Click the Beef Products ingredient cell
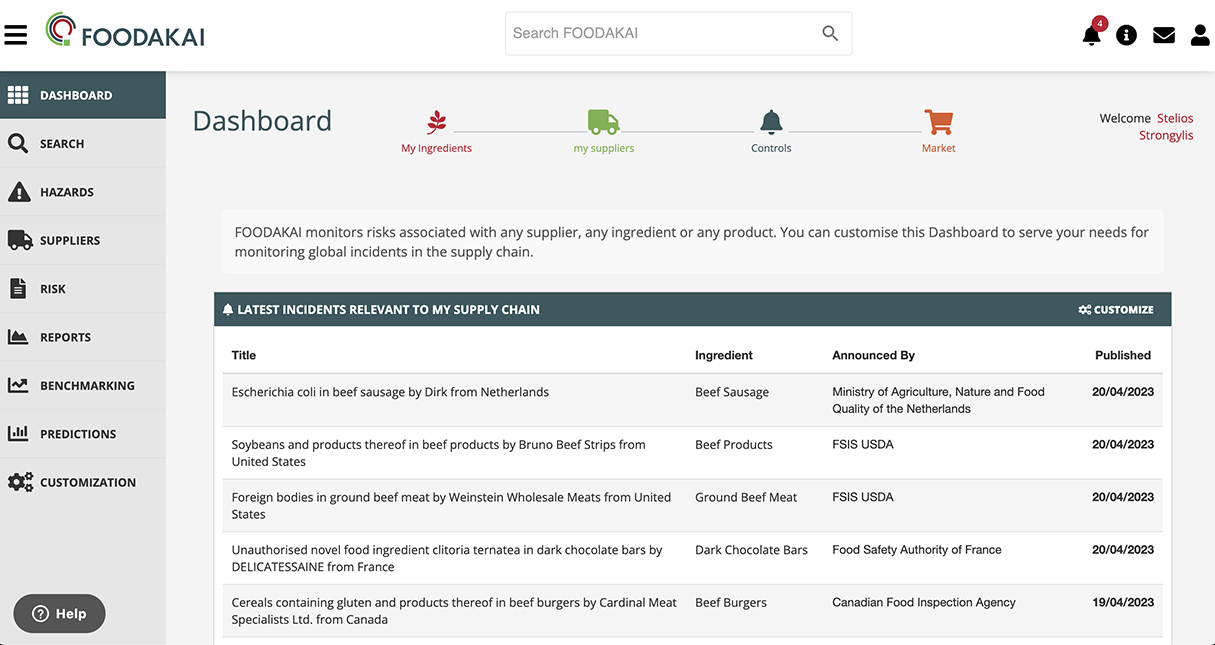The image size is (1215, 645). pos(734,445)
